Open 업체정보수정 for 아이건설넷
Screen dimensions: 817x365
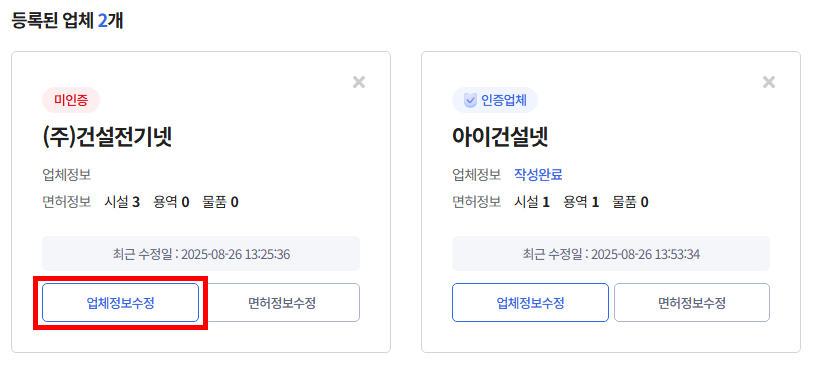point(530,303)
